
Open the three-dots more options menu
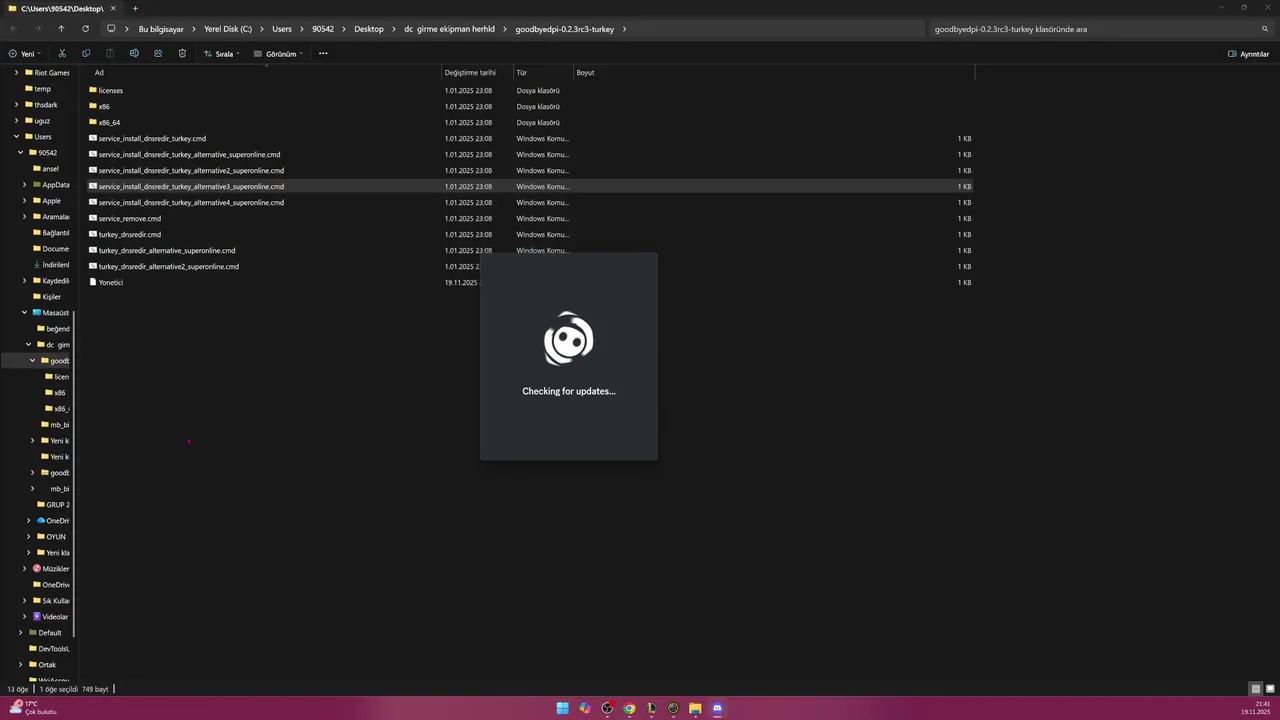click(323, 53)
